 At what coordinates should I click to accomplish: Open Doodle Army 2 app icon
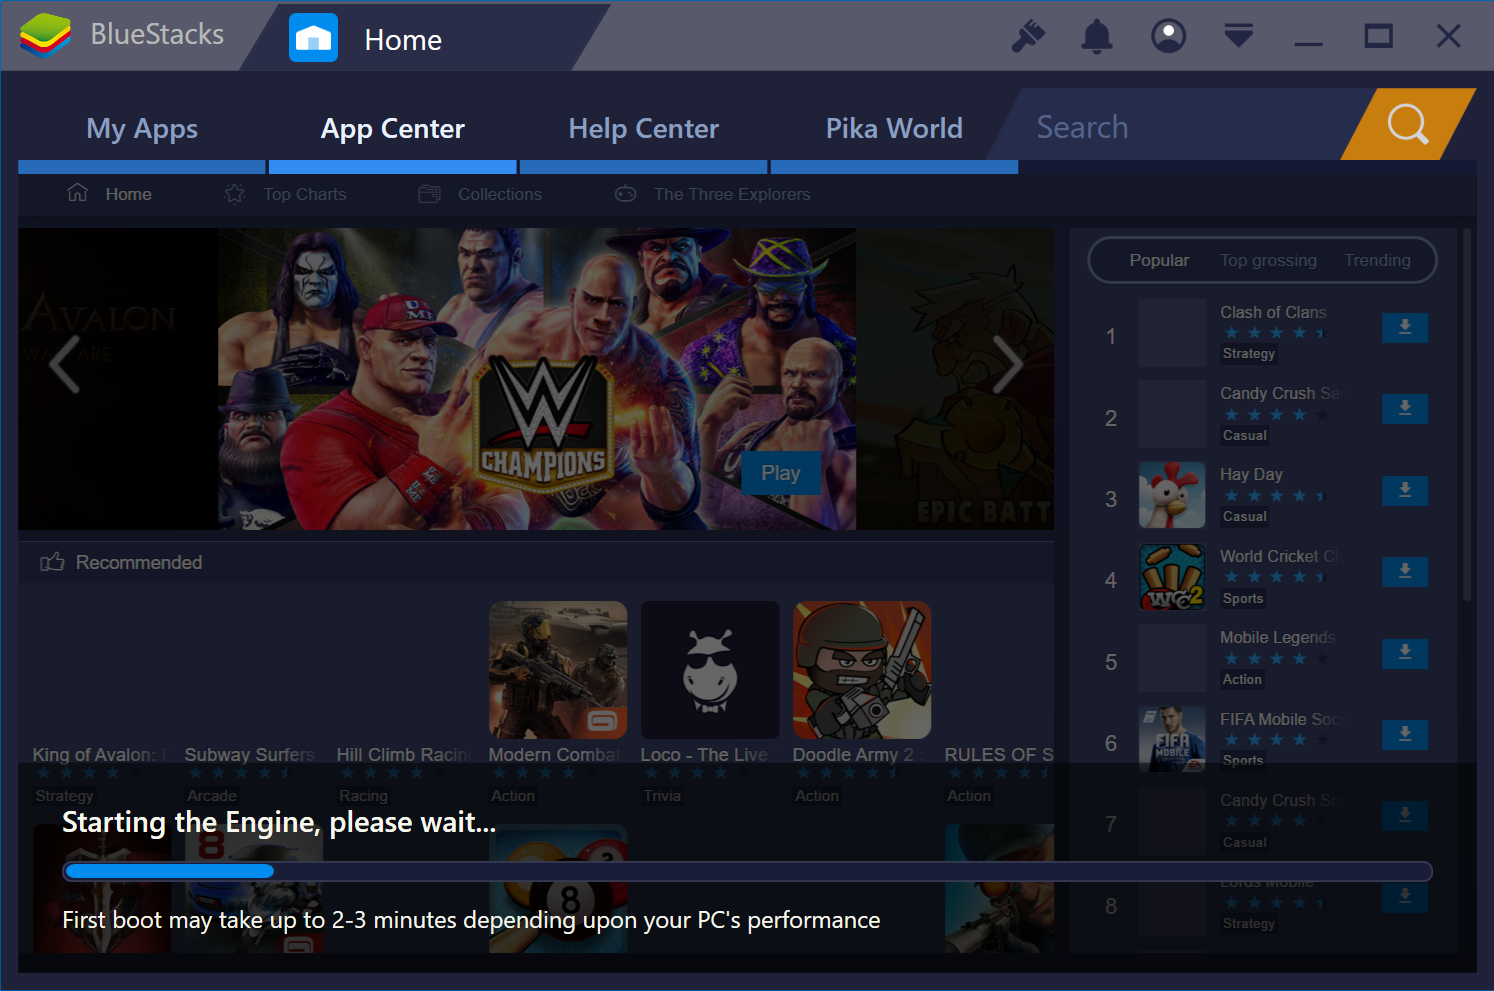pyautogui.click(x=862, y=670)
